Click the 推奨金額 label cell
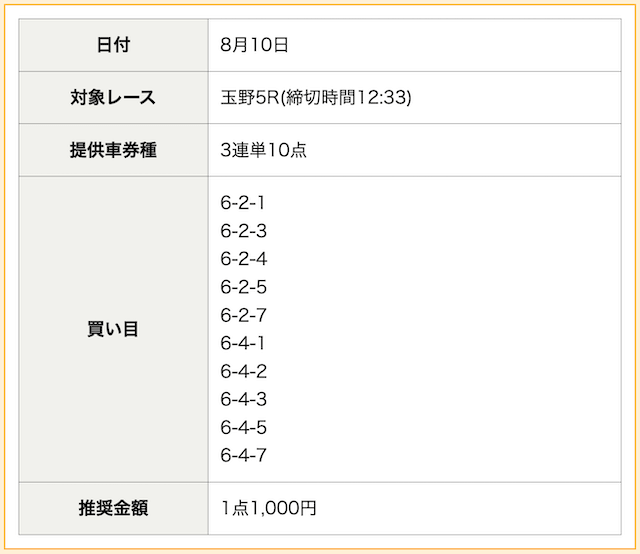The height and width of the screenshot is (554, 640). 113,508
